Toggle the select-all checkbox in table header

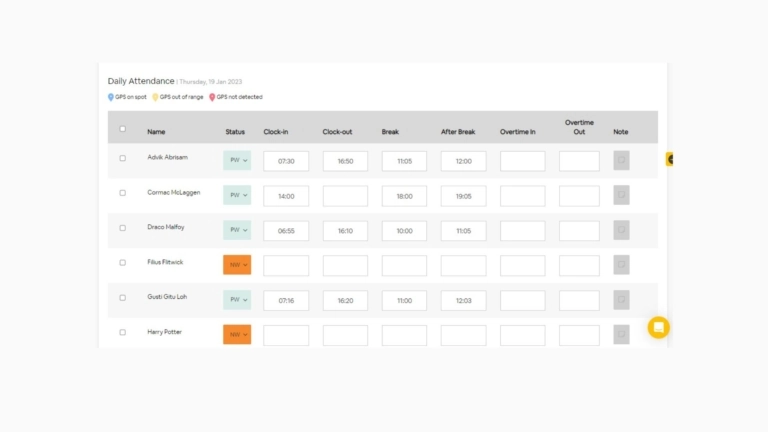(123, 128)
